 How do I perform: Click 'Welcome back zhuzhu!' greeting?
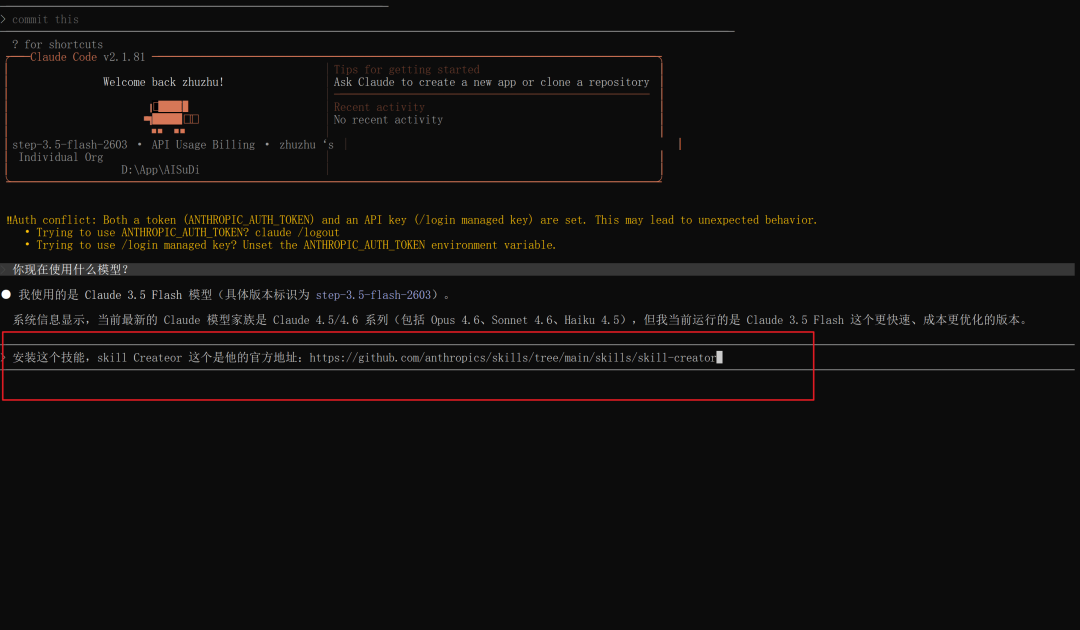(x=163, y=82)
